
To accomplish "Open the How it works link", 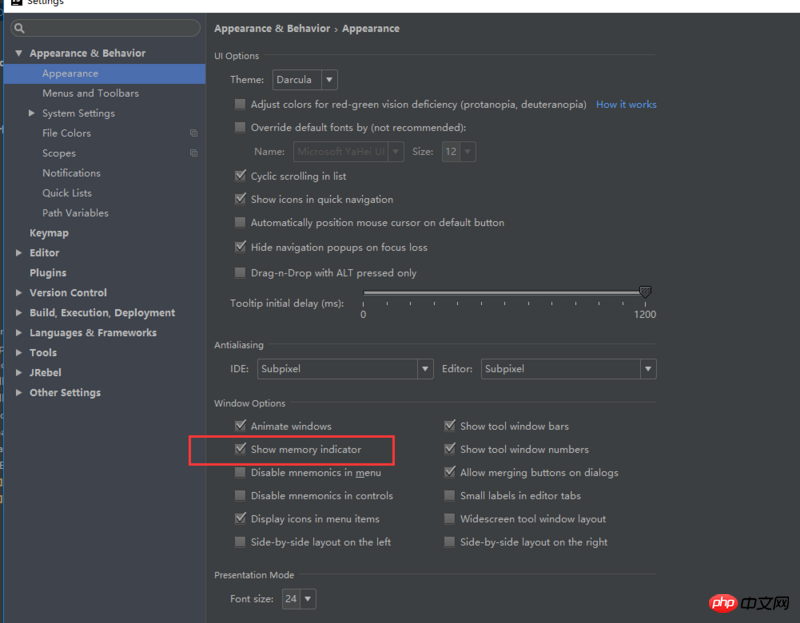I will pyautogui.click(x=626, y=105).
